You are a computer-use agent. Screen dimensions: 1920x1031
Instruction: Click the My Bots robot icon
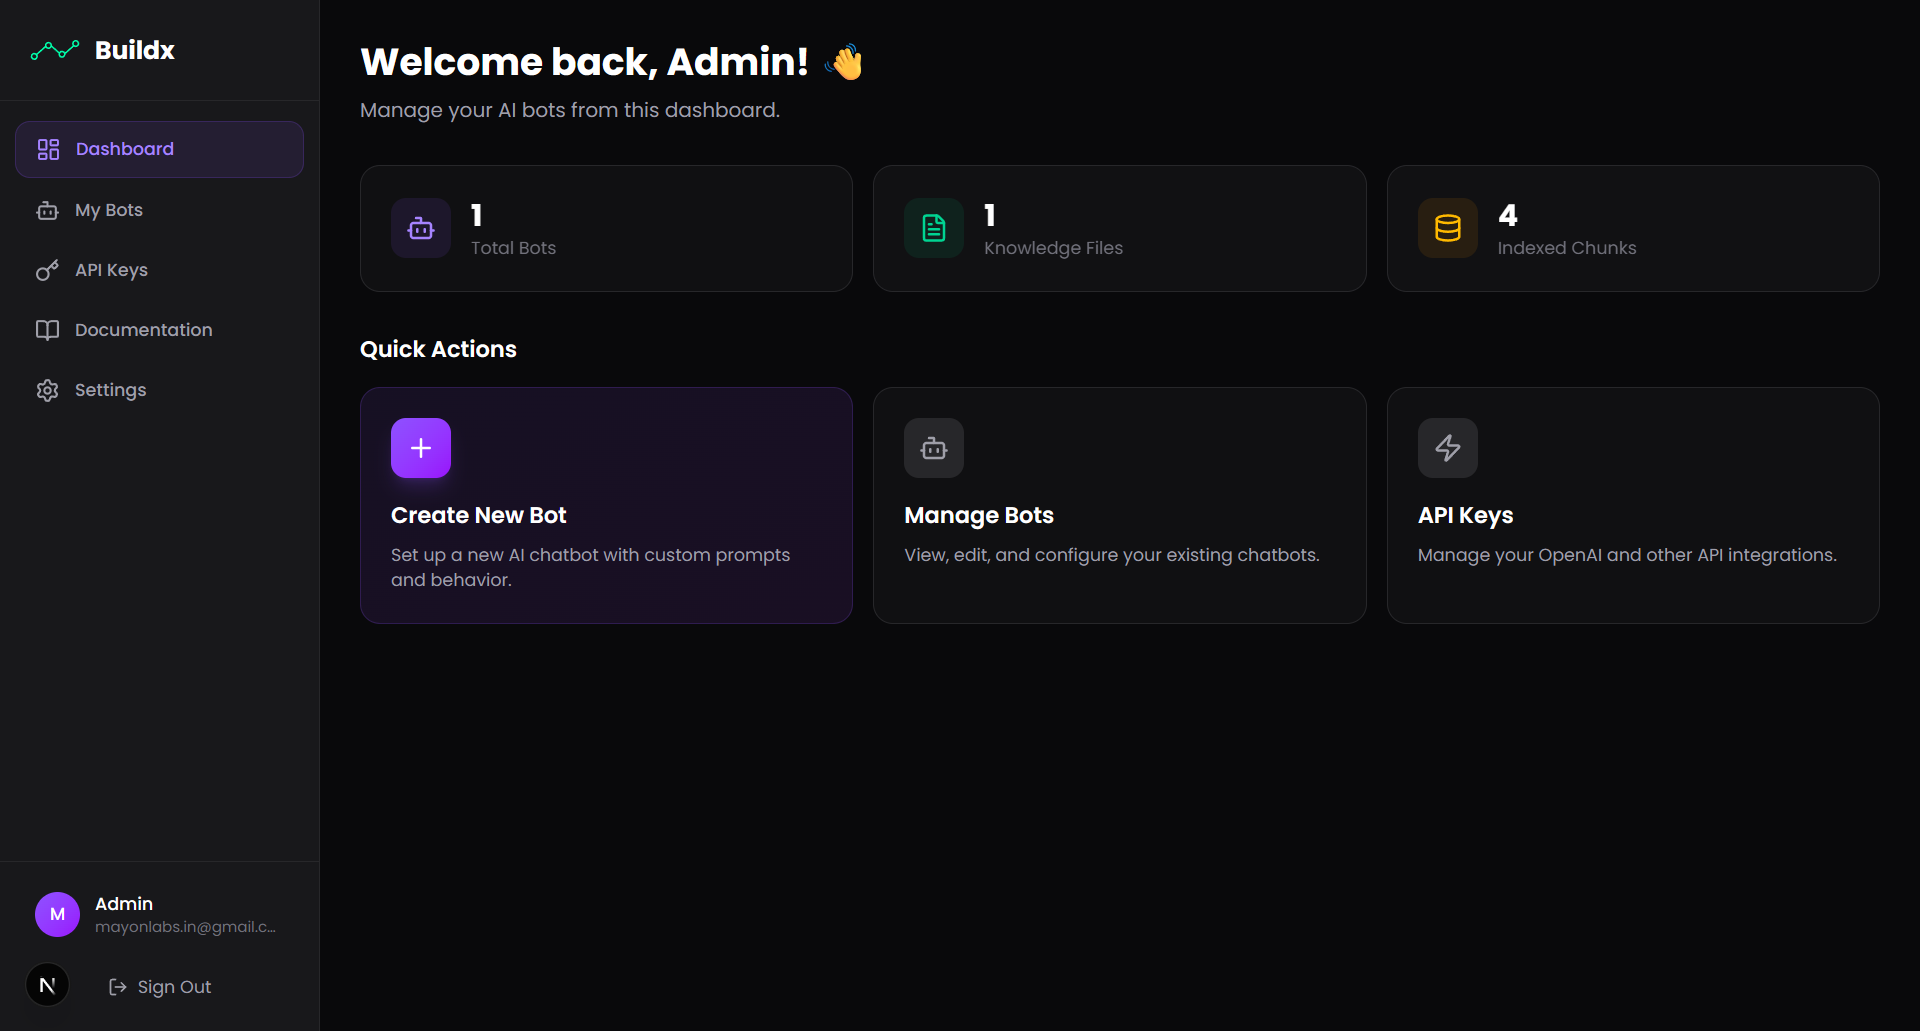point(47,210)
